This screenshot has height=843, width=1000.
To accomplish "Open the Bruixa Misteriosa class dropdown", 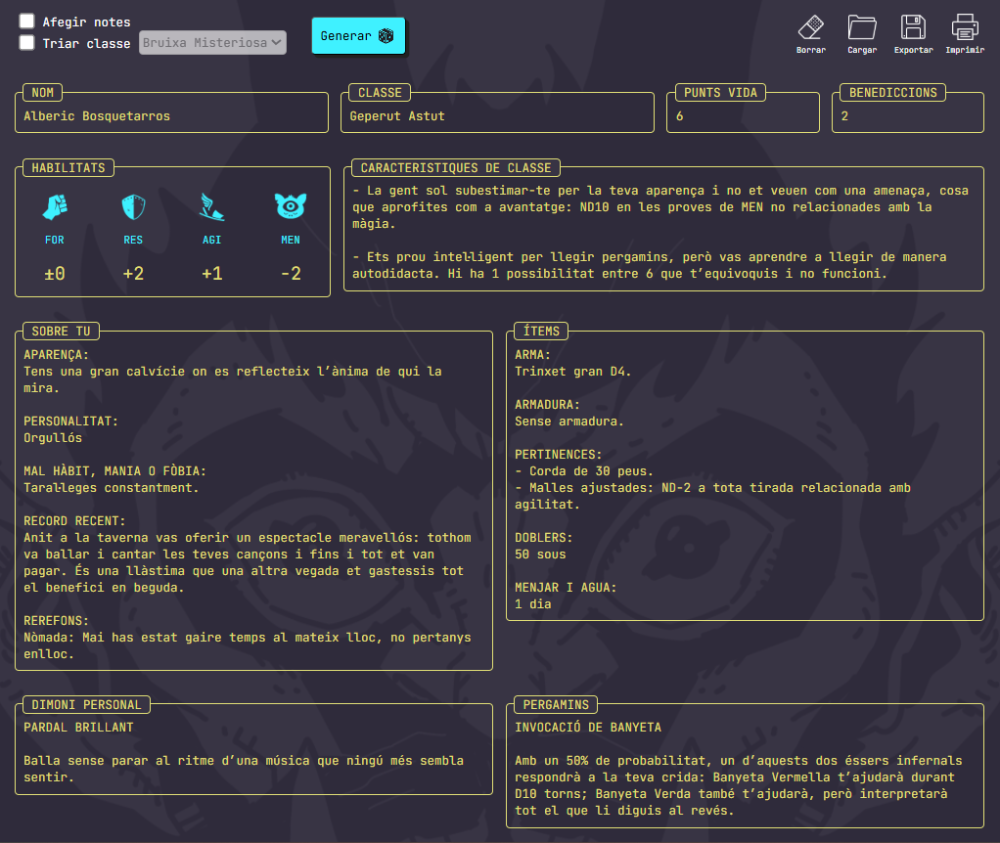I will tap(212, 43).
